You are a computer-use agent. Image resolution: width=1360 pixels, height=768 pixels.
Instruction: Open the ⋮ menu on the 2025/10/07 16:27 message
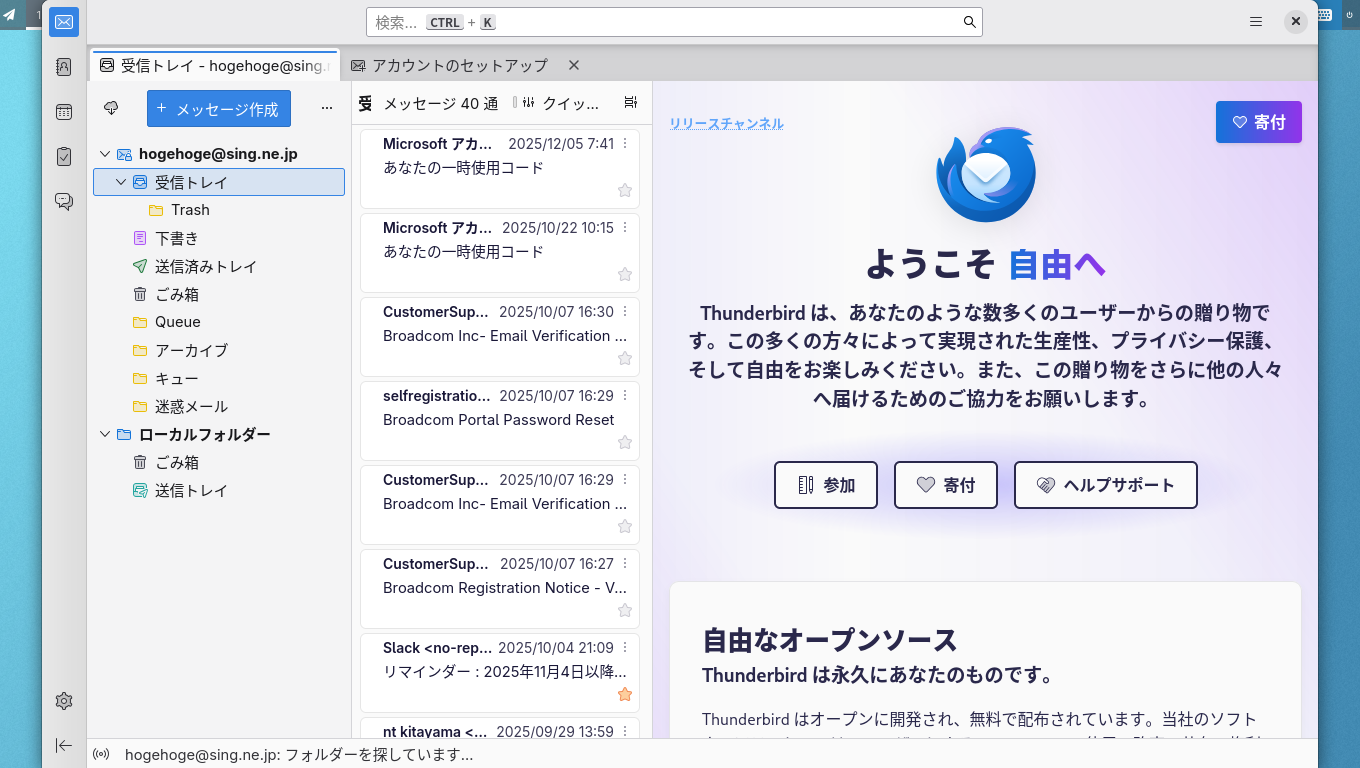(626, 564)
